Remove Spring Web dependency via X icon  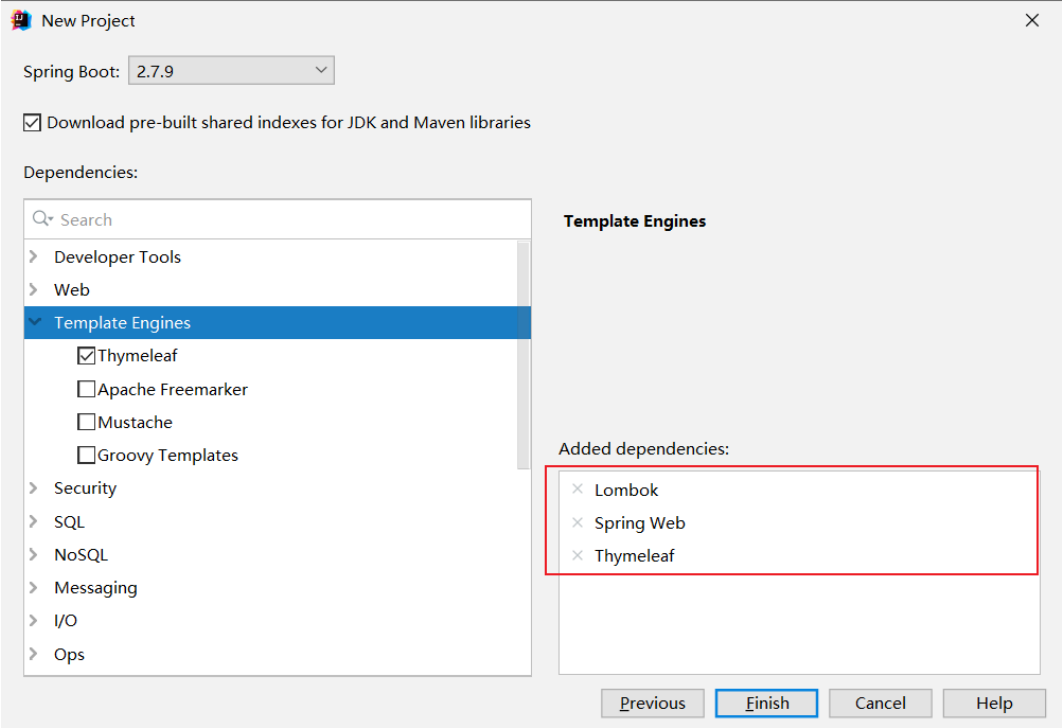577,522
